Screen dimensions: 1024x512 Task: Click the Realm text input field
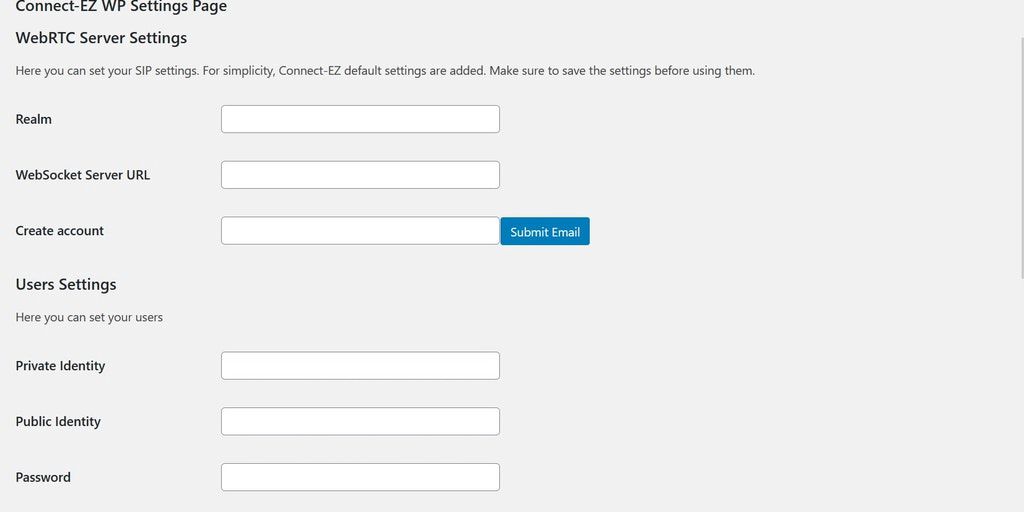tap(360, 119)
